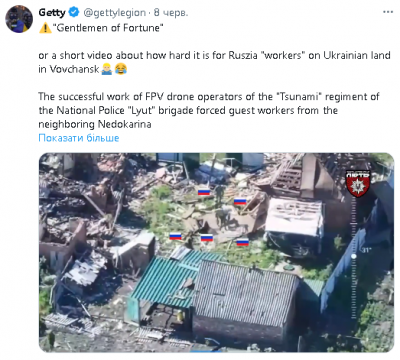This screenshot has width=400, height=360.
Task: Click the 31° reading on the video overlay
Action: coord(366,250)
